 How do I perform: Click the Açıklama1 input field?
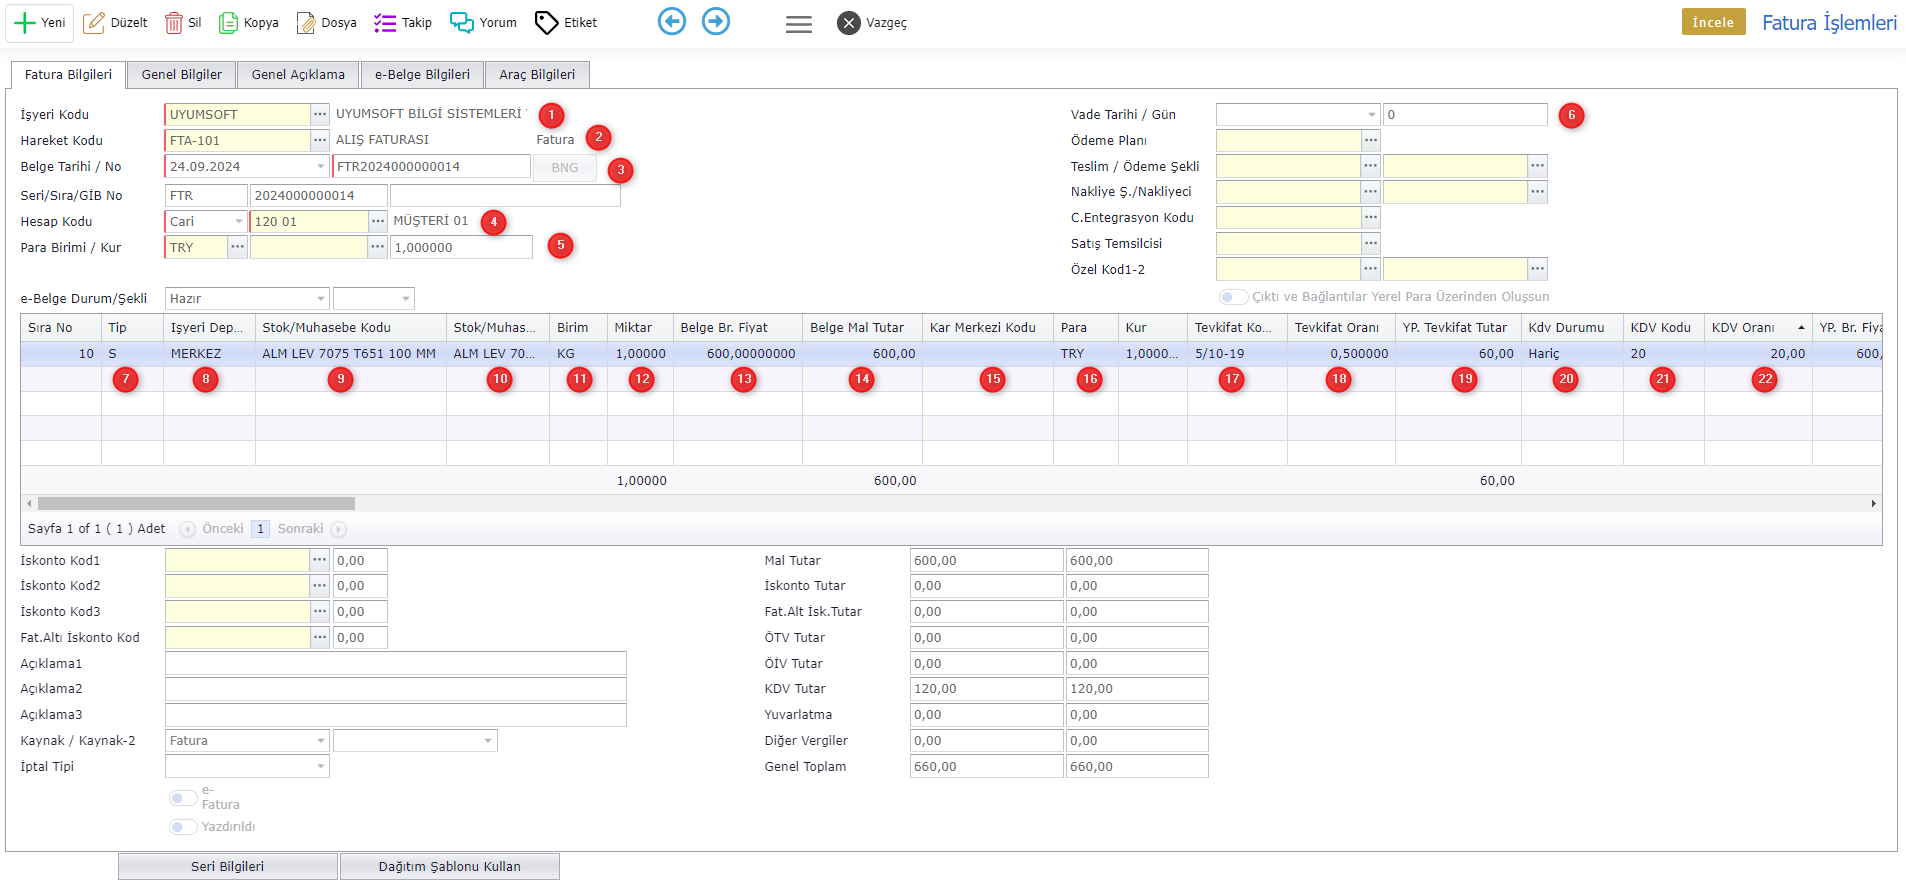tap(396, 664)
